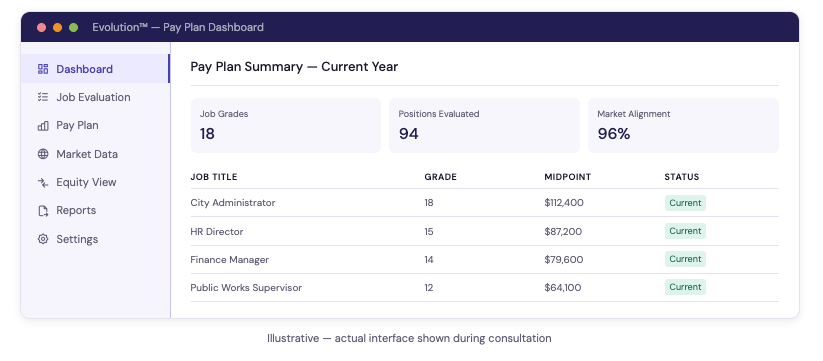Sort by the MIDPOINT column header
The width and height of the screenshot is (823, 361).
tap(568, 177)
